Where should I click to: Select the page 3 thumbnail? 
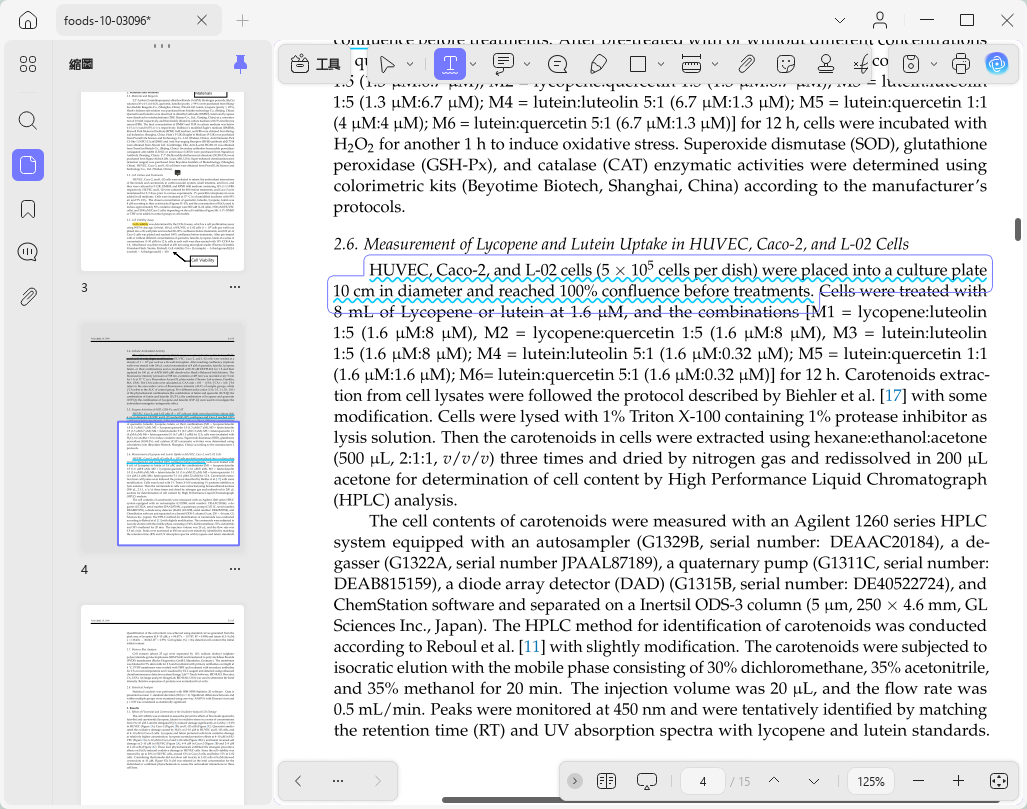click(162, 181)
